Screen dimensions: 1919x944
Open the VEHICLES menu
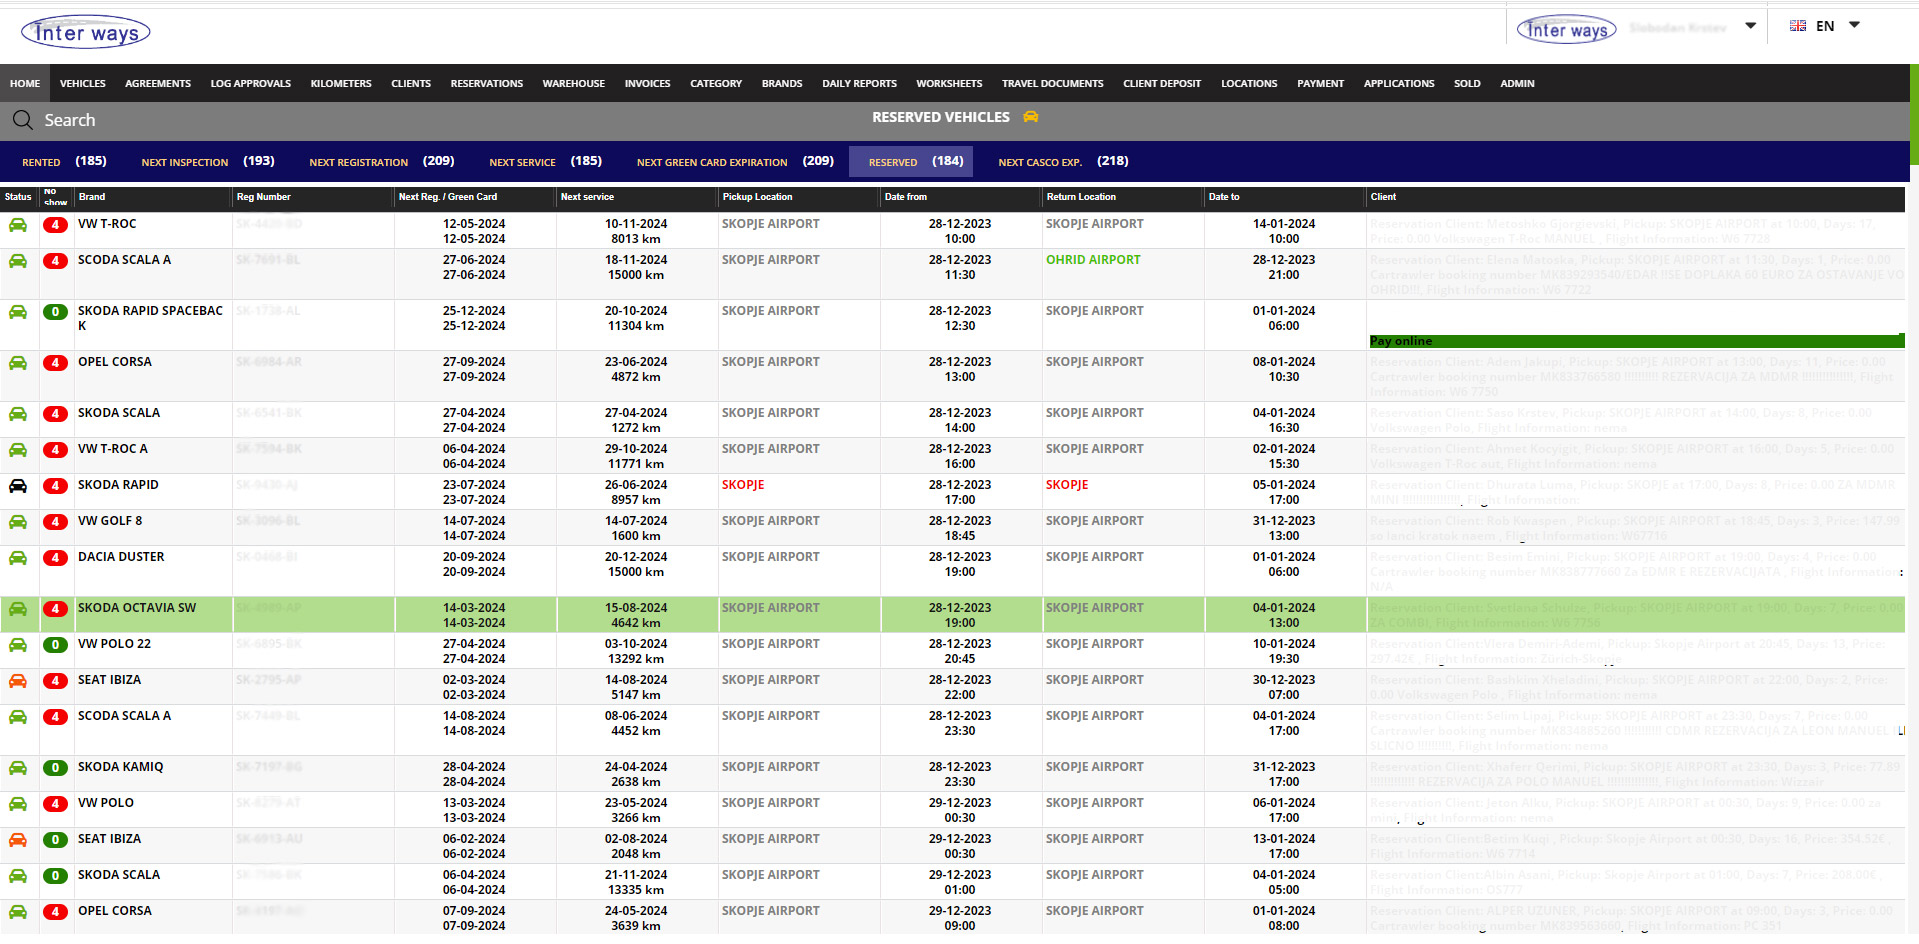coord(82,83)
